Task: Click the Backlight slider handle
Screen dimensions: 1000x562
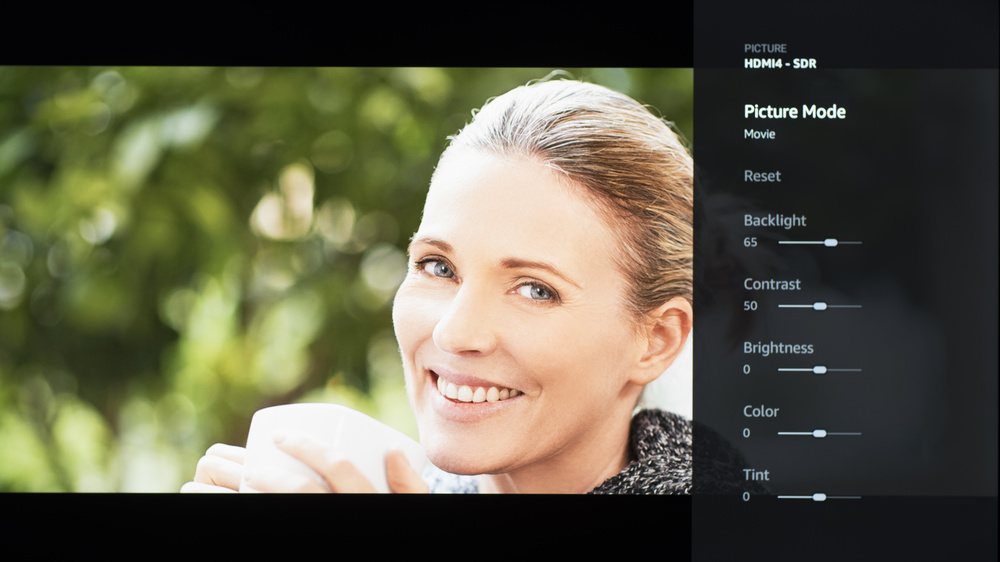Action: coord(830,242)
